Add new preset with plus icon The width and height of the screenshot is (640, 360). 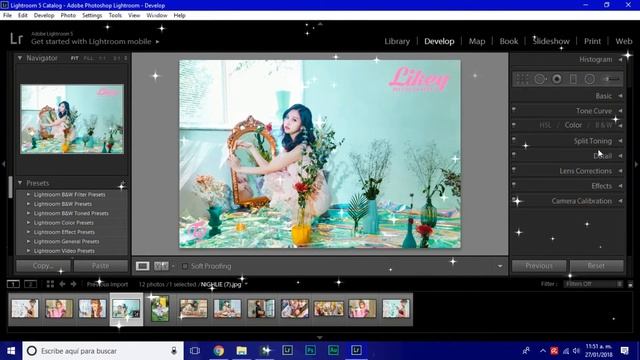122,183
